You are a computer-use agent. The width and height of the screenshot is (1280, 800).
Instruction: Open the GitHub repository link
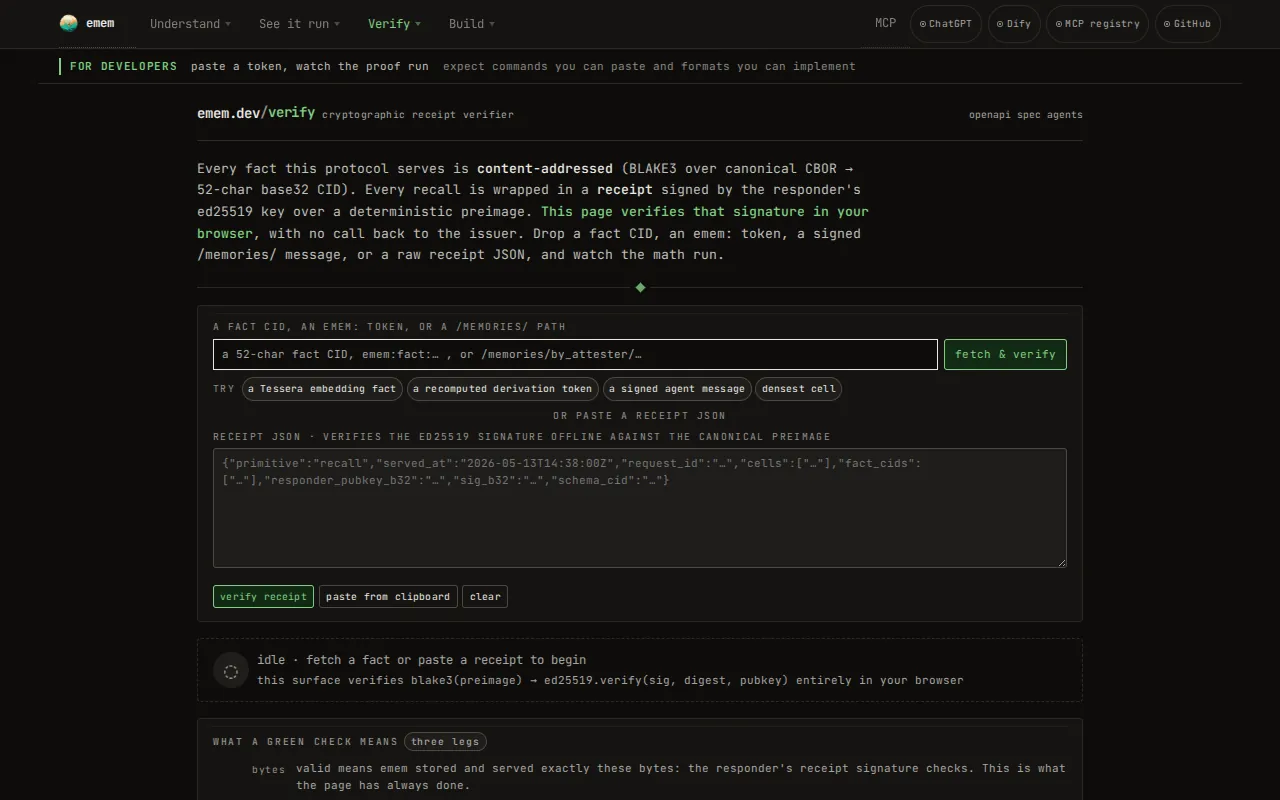(1187, 24)
